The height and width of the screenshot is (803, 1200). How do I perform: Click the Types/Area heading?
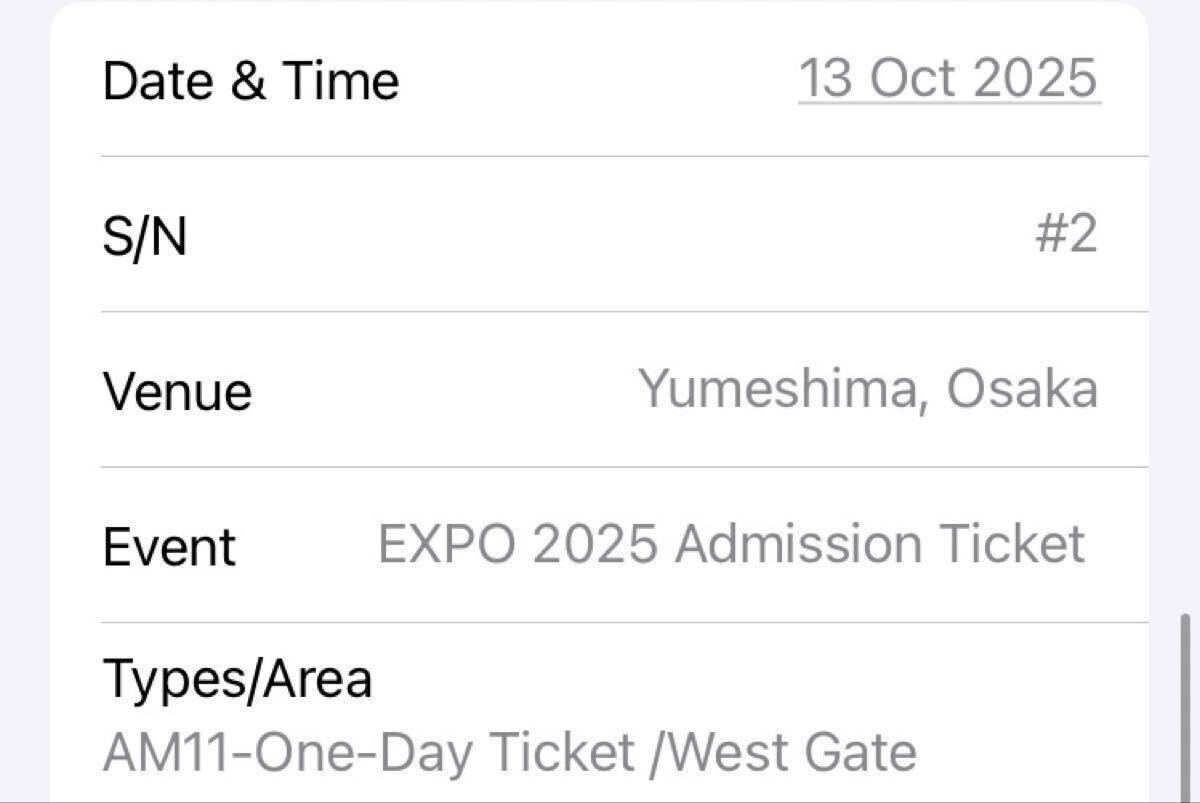coord(237,678)
